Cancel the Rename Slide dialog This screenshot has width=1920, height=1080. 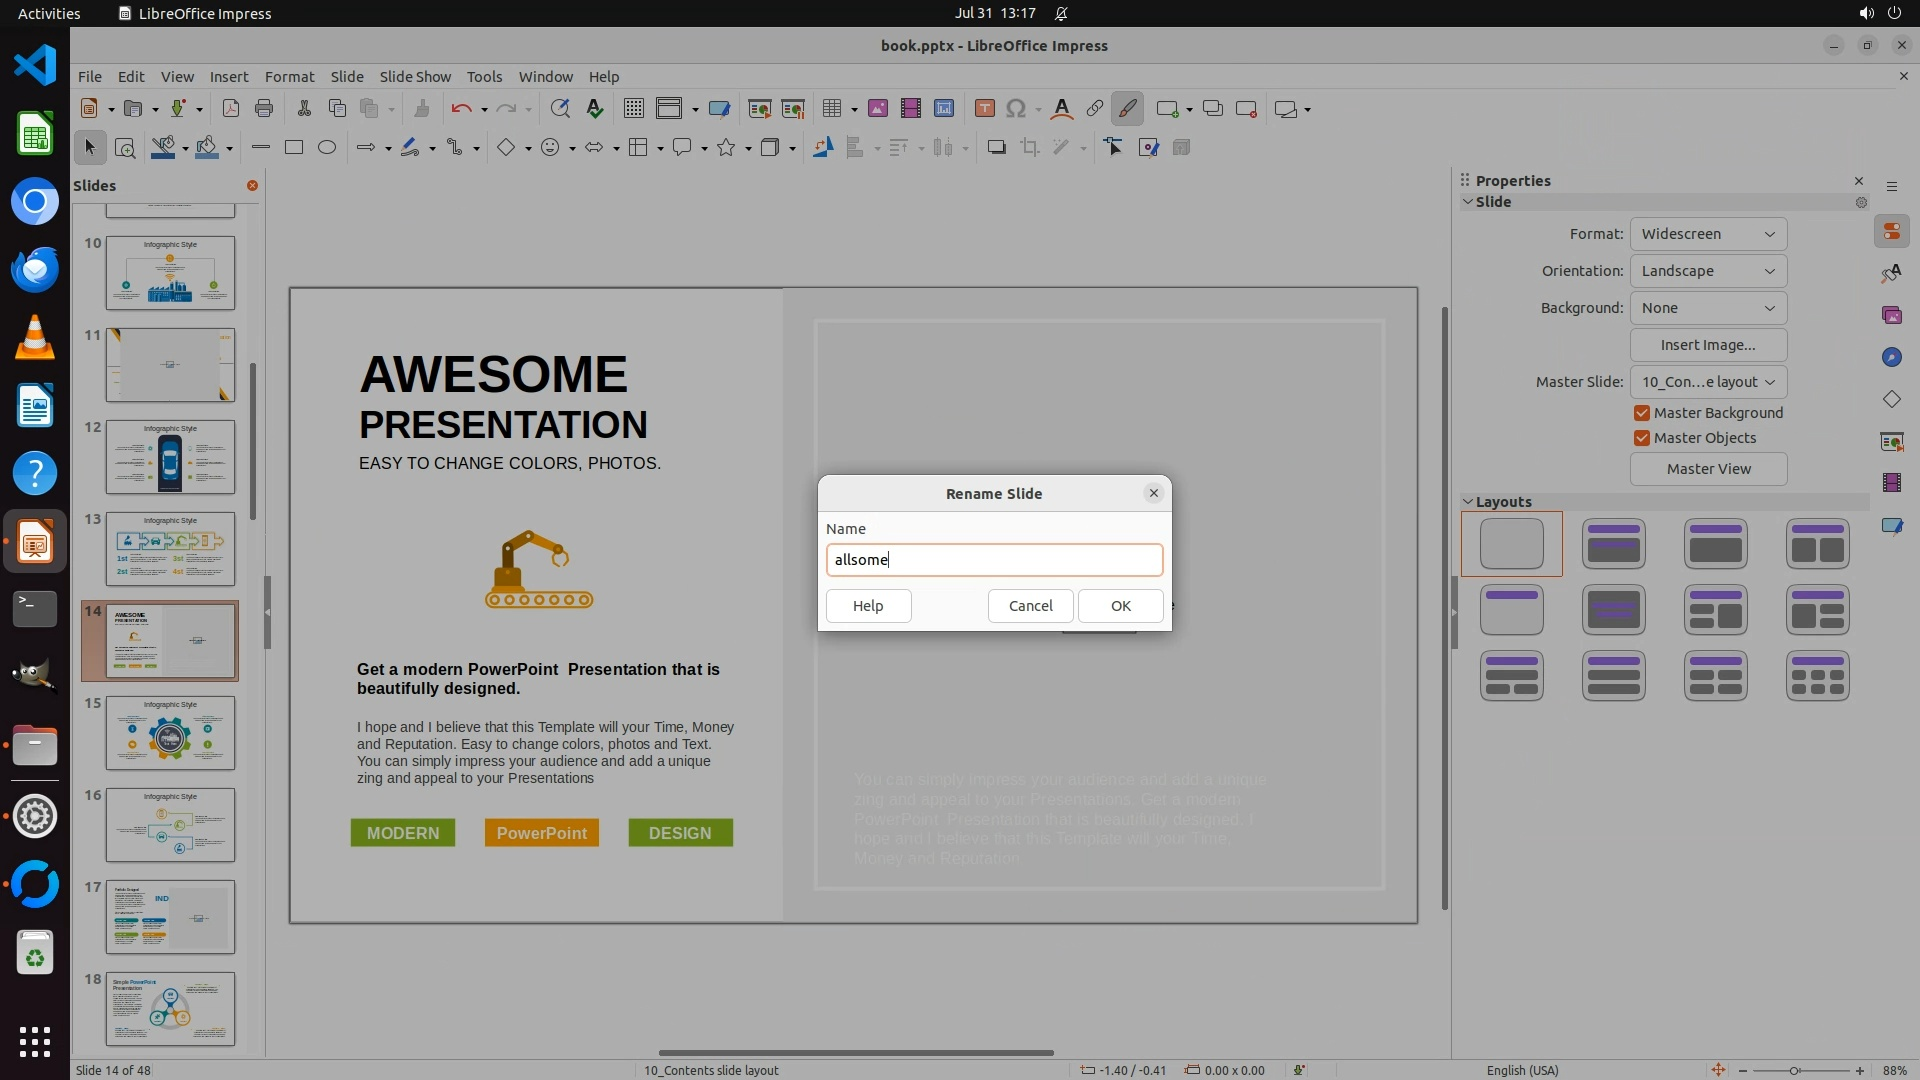click(1030, 606)
